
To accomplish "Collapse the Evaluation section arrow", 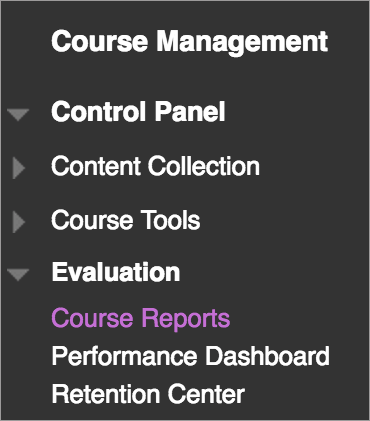I will coord(18,275).
